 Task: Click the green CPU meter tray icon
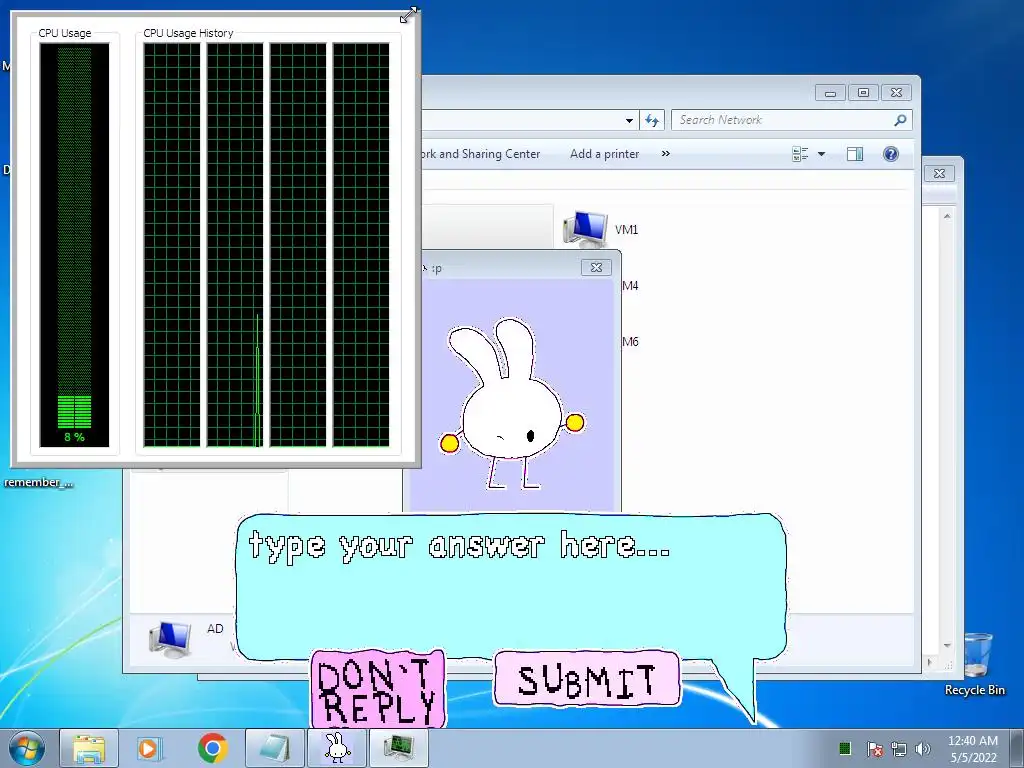[x=844, y=748]
